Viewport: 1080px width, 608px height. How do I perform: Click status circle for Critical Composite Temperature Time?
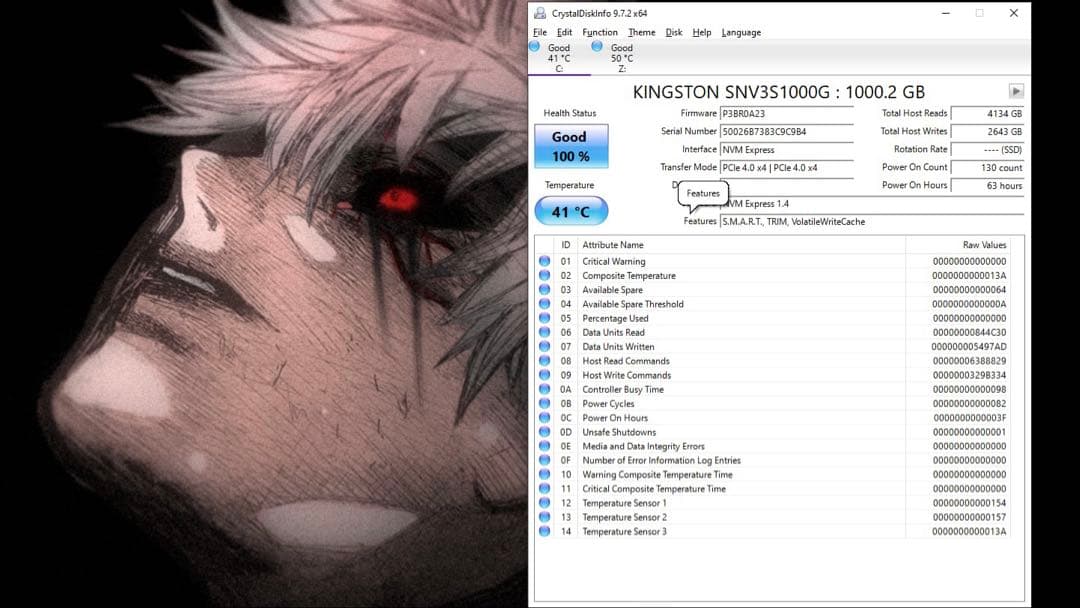pyautogui.click(x=544, y=489)
